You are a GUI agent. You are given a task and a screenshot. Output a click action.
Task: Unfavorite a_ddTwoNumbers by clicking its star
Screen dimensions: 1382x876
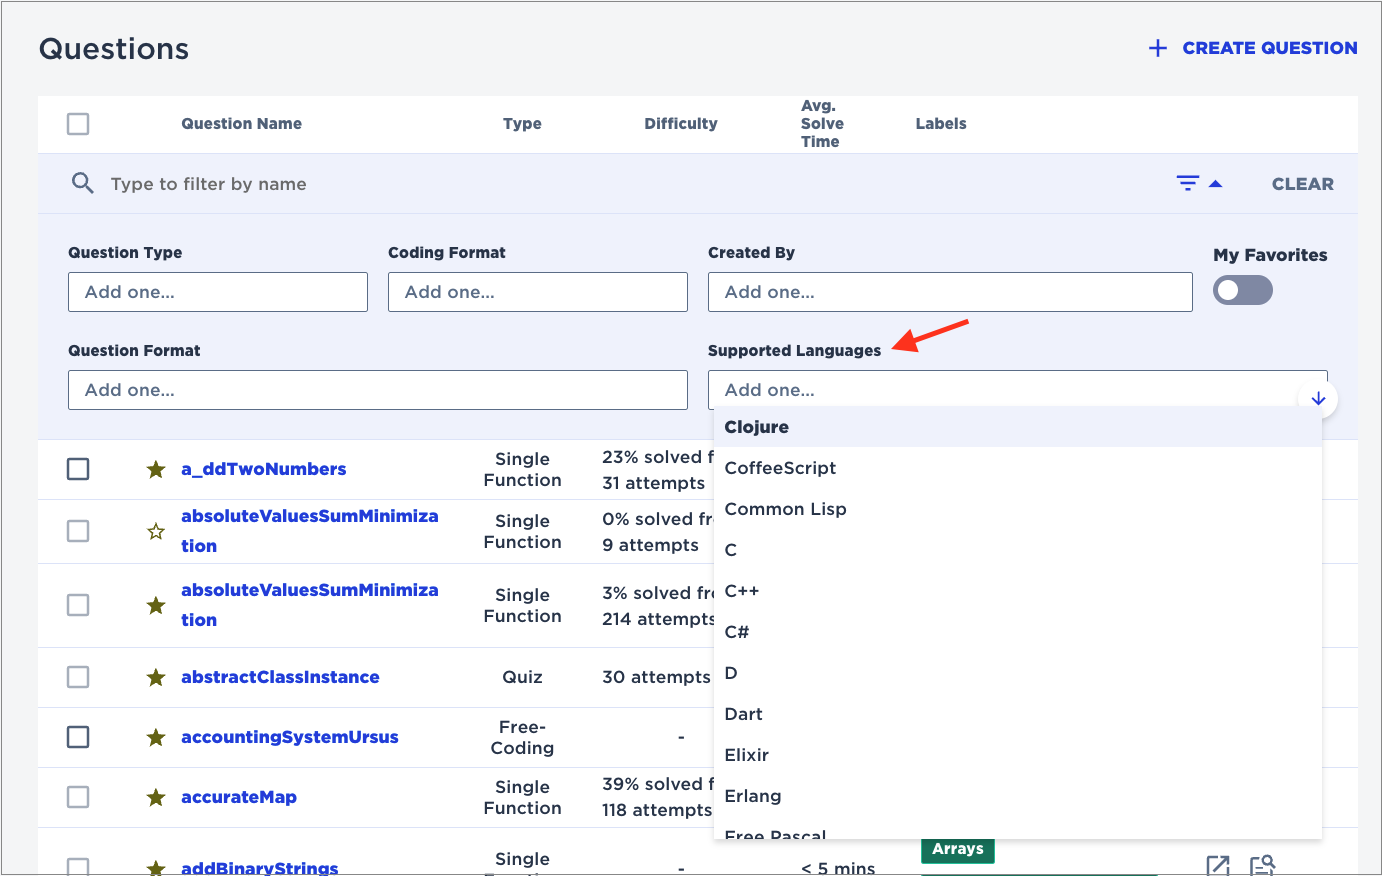pyautogui.click(x=155, y=469)
